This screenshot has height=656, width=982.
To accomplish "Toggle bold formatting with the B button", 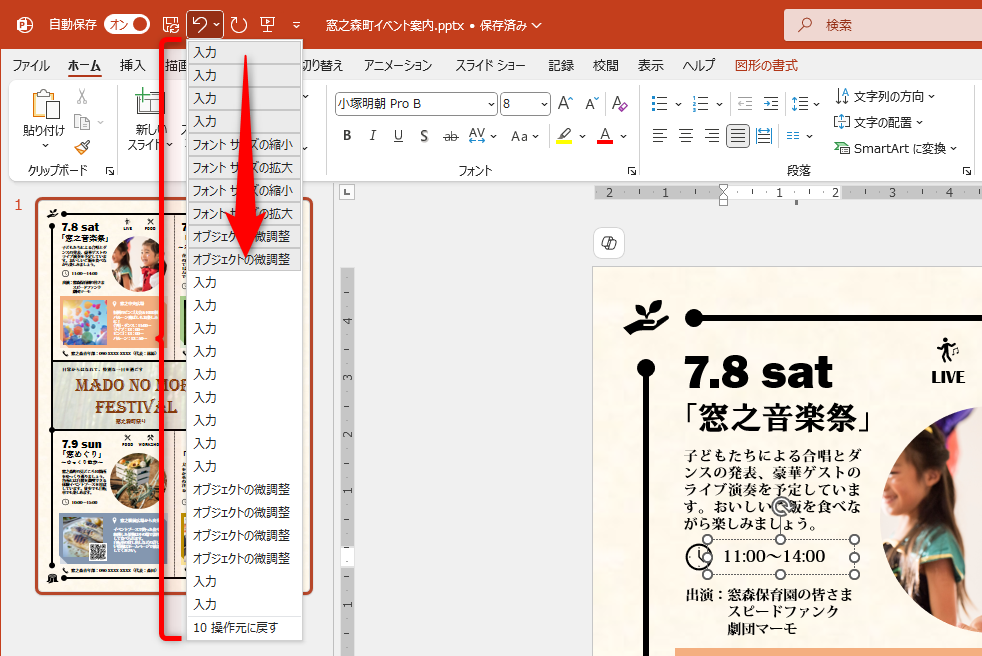I will coord(347,135).
